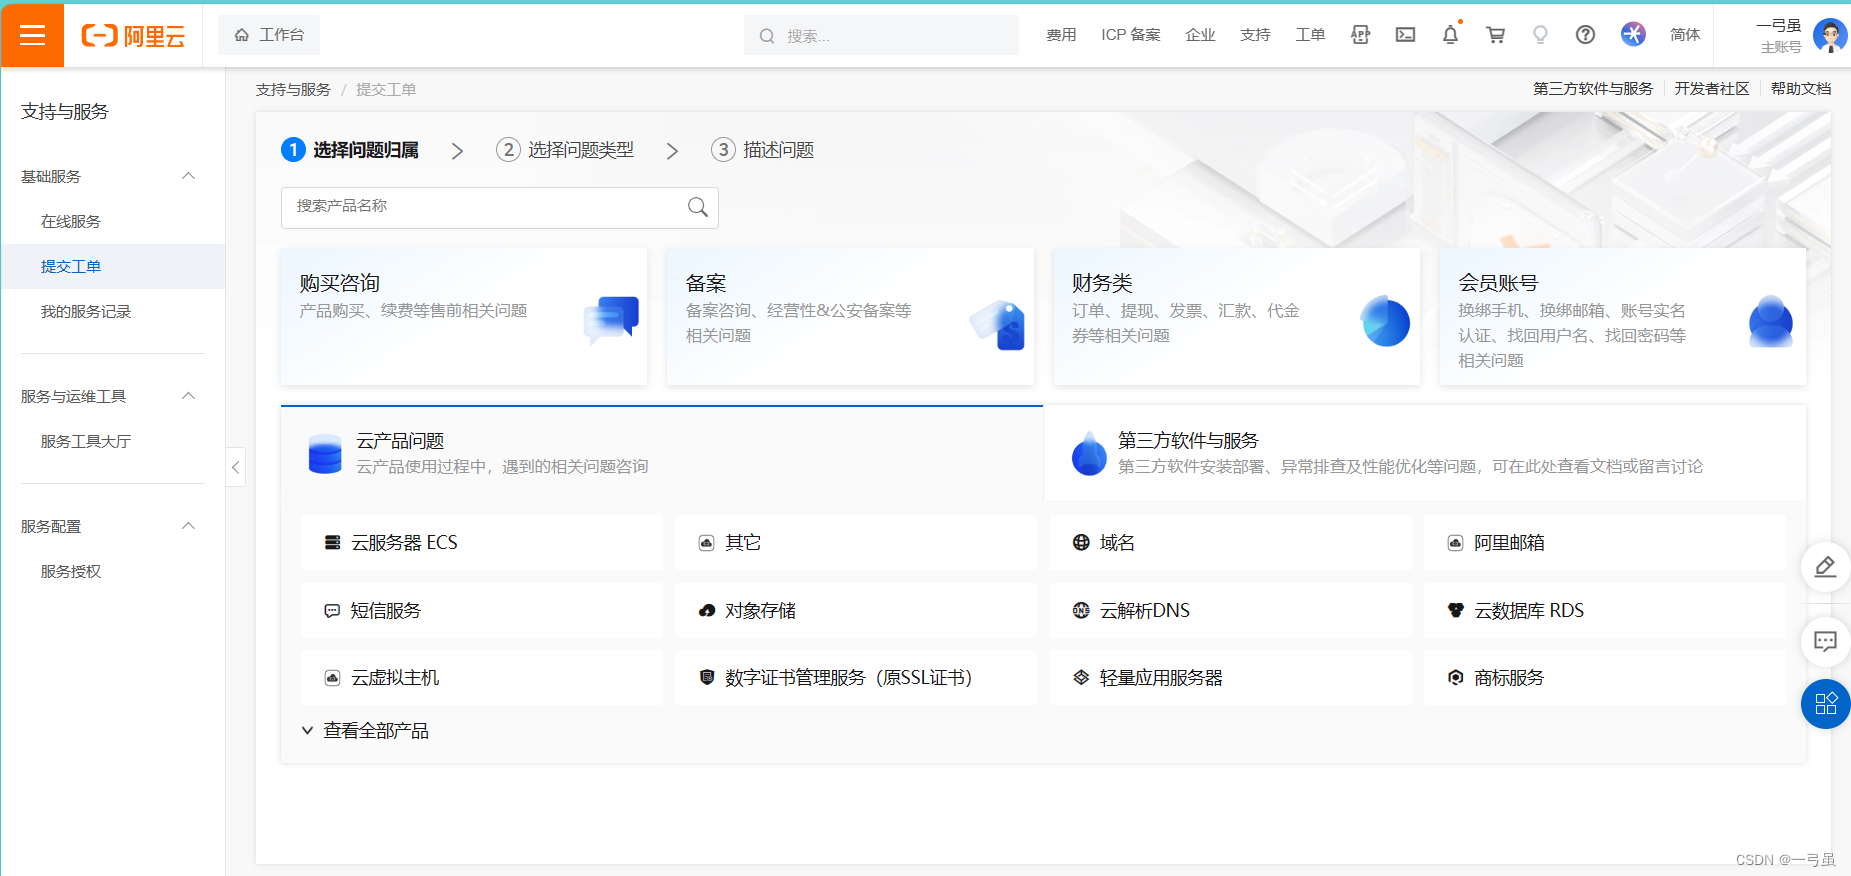Open the blue floating apps grid button
Viewport: 1851px width, 876px height.
pos(1825,703)
